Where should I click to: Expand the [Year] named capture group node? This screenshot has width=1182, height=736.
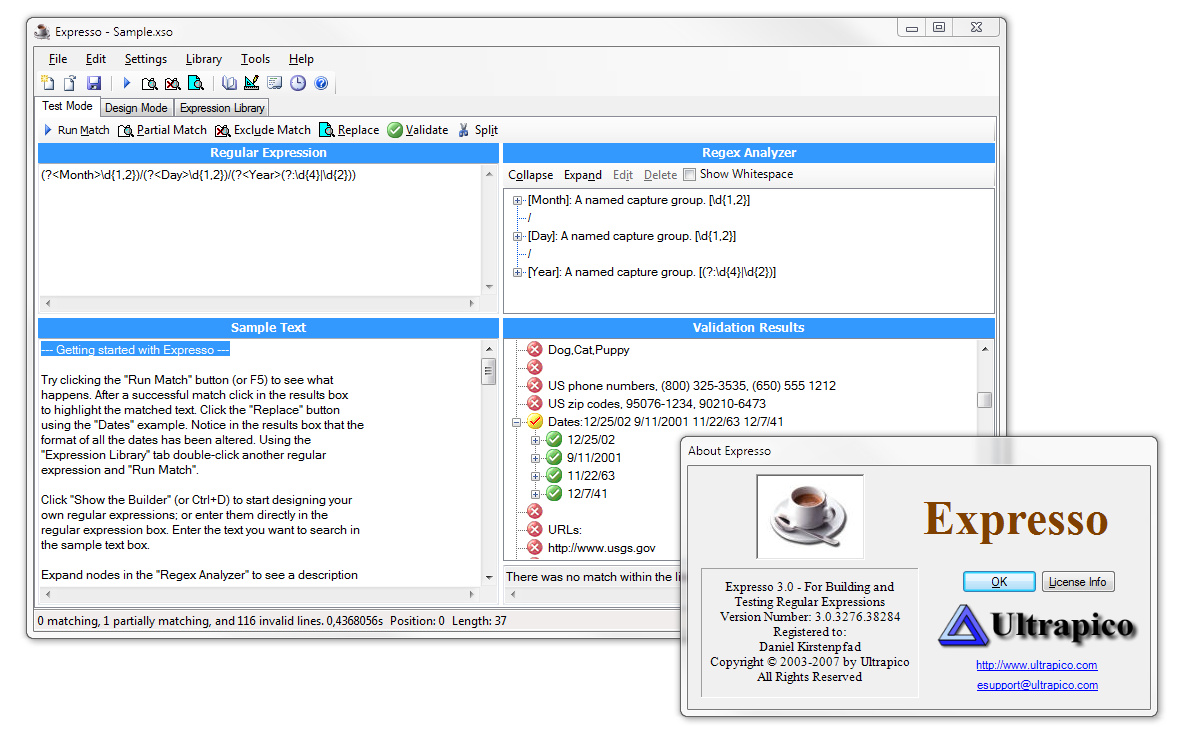point(517,272)
